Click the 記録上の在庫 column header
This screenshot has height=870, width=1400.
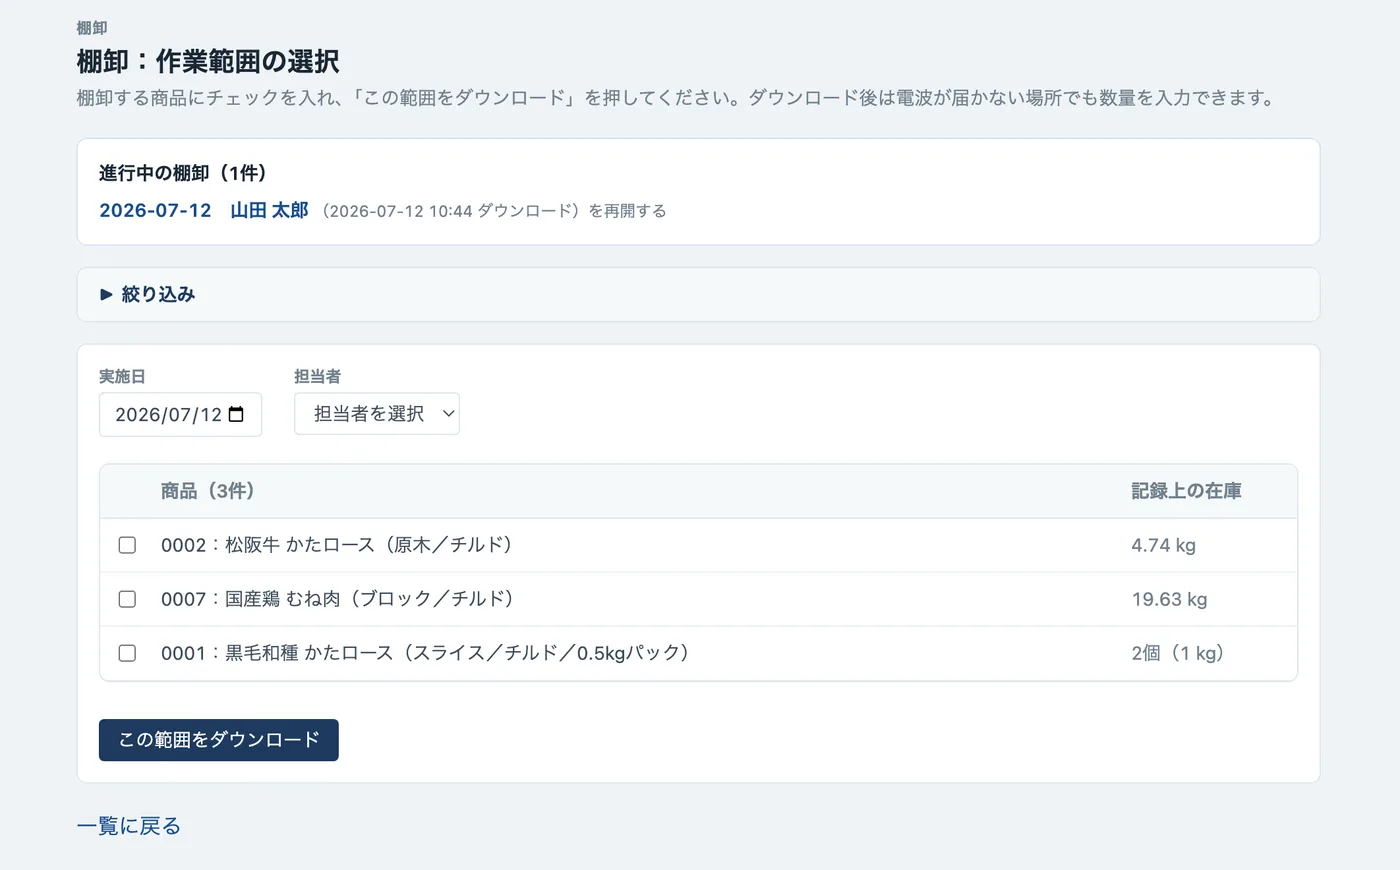click(x=1186, y=491)
